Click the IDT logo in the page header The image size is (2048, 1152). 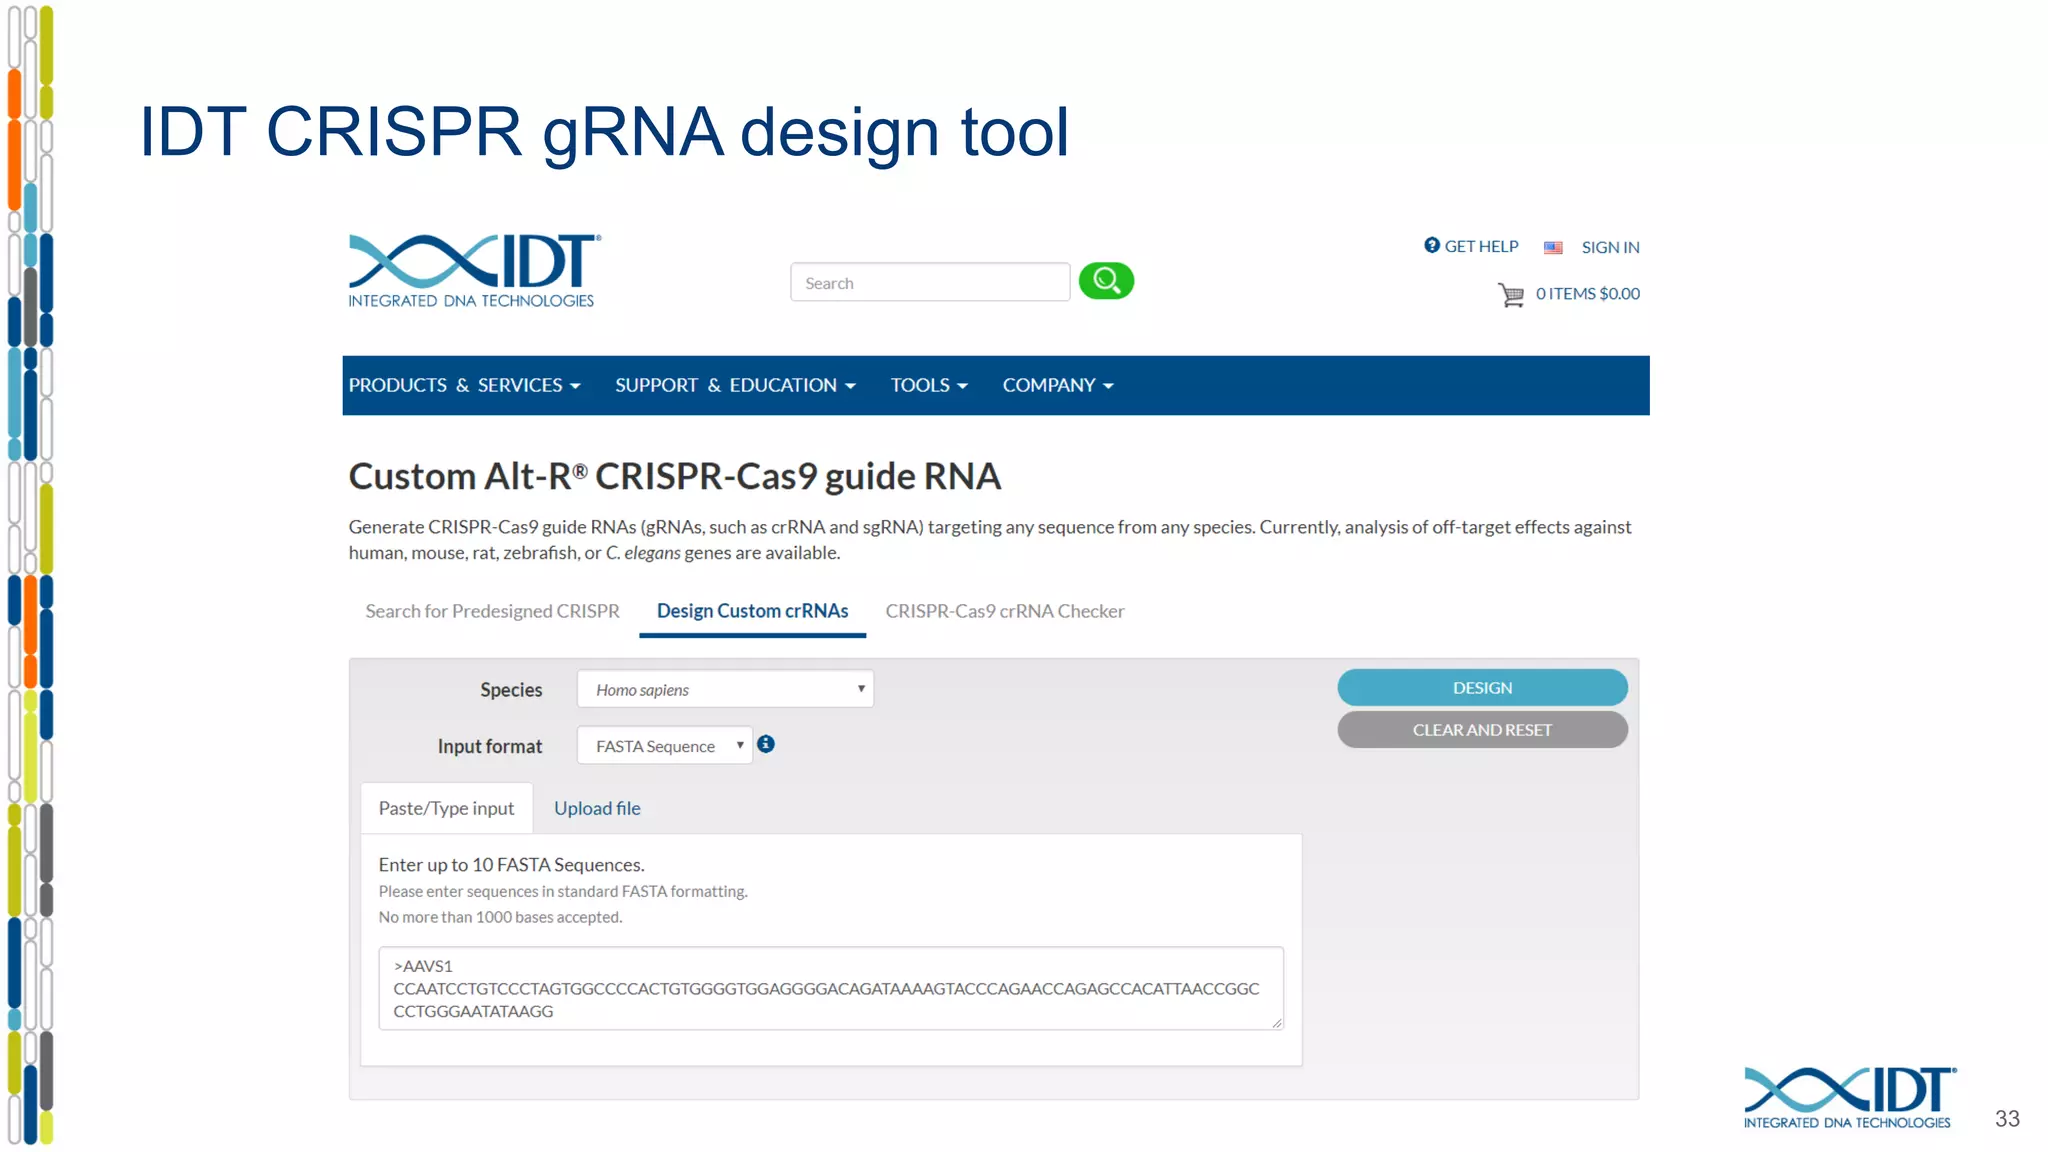(x=474, y=271)
